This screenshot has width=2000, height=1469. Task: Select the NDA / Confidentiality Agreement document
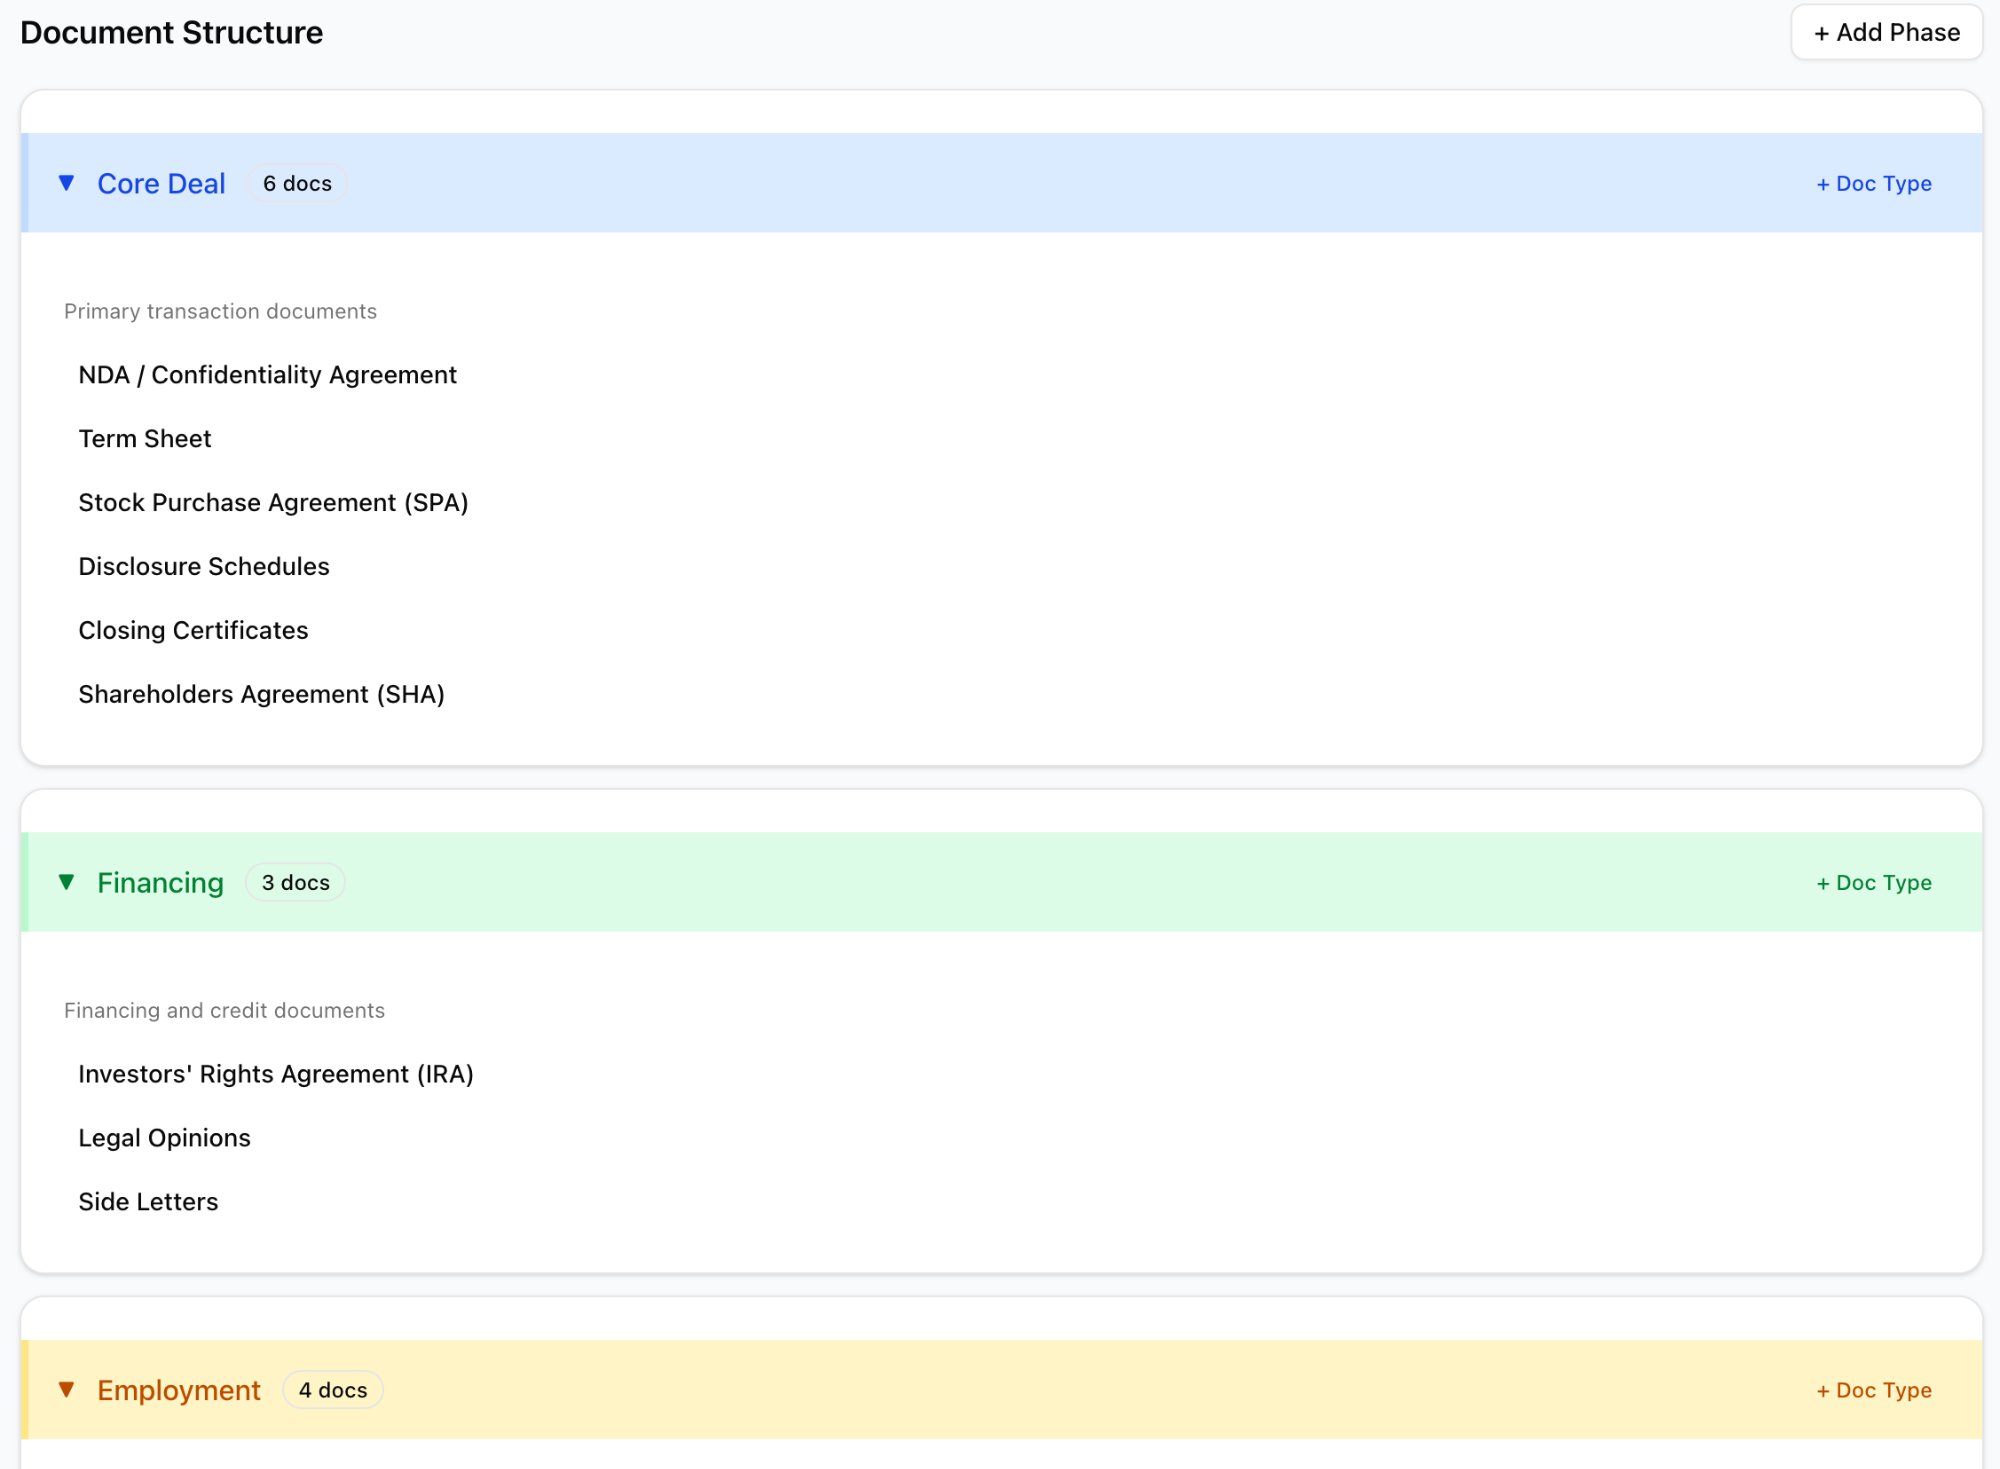[268, 374]
